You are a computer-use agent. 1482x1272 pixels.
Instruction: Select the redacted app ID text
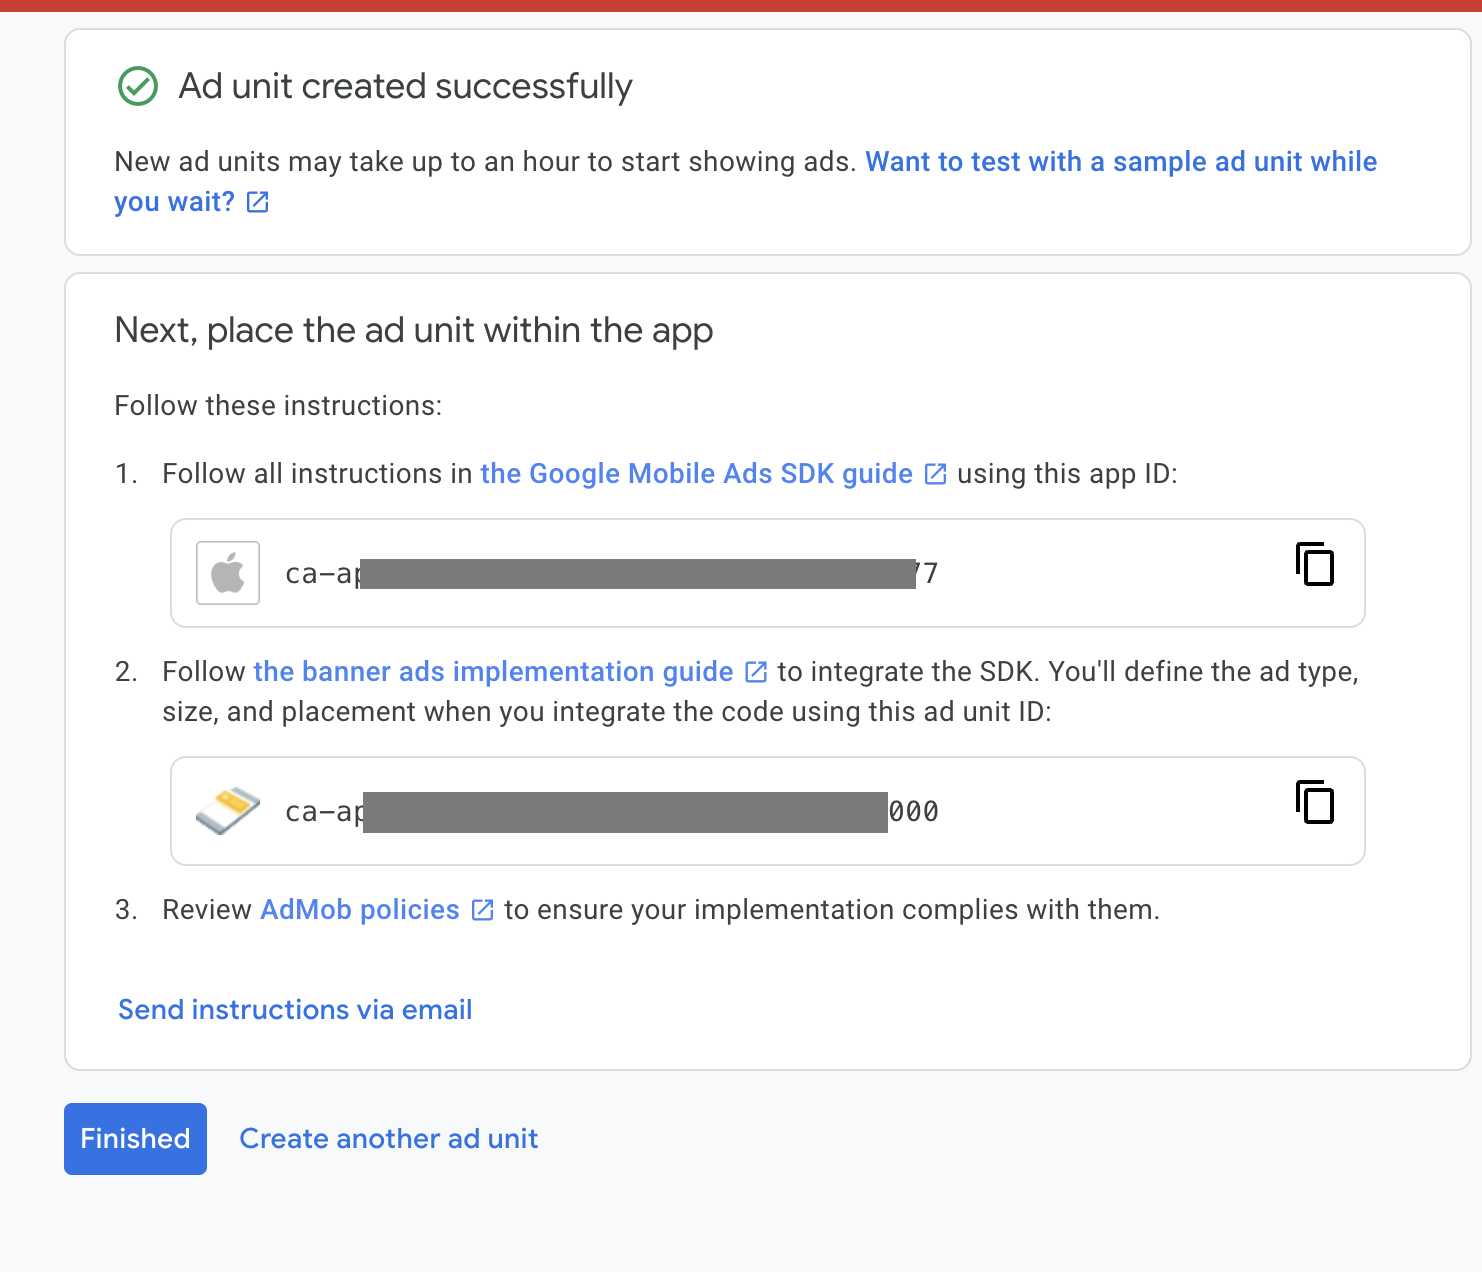611,574
